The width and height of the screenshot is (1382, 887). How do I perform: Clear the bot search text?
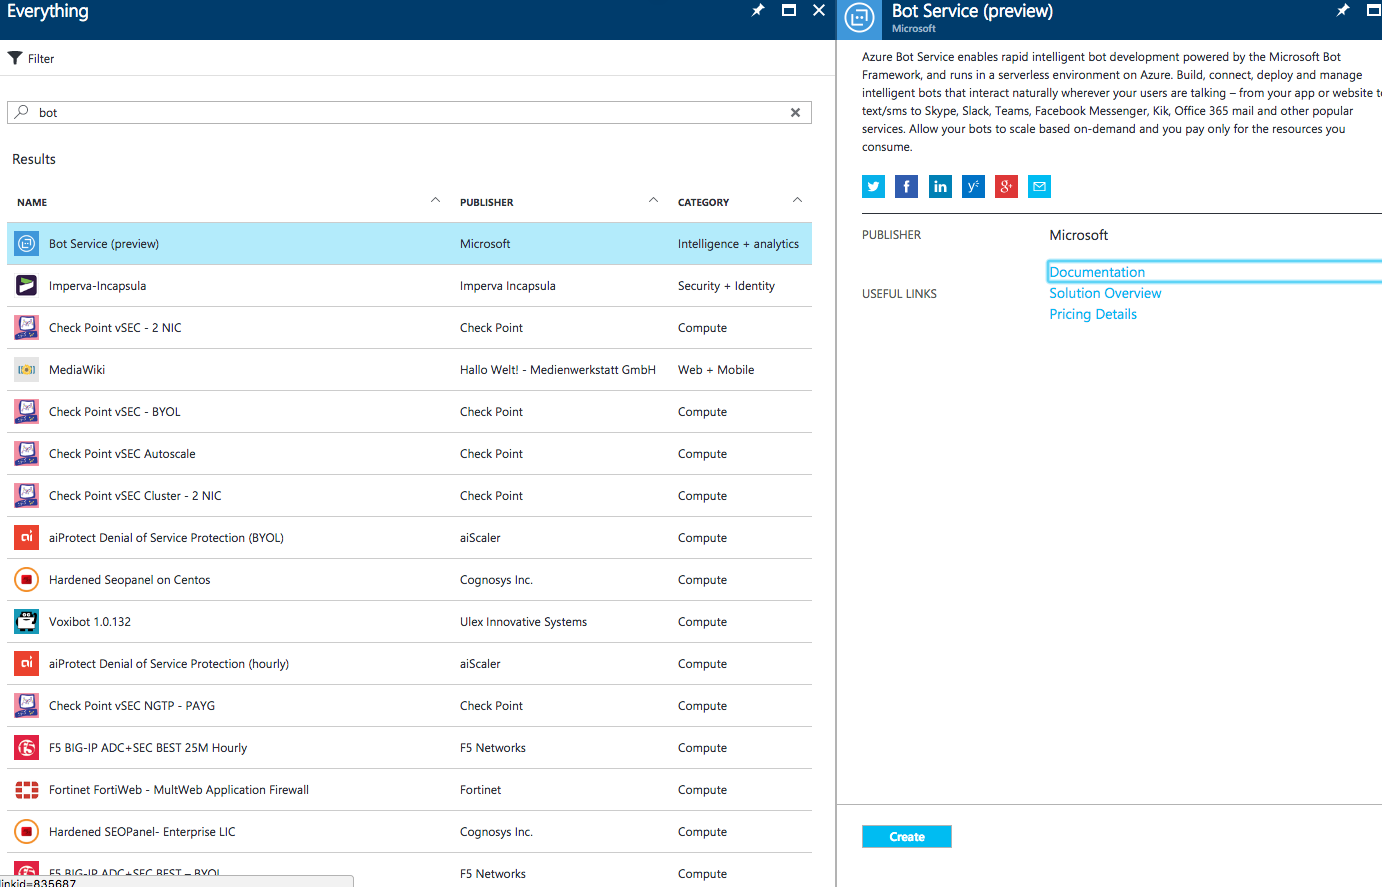click(x=795, y=113)
